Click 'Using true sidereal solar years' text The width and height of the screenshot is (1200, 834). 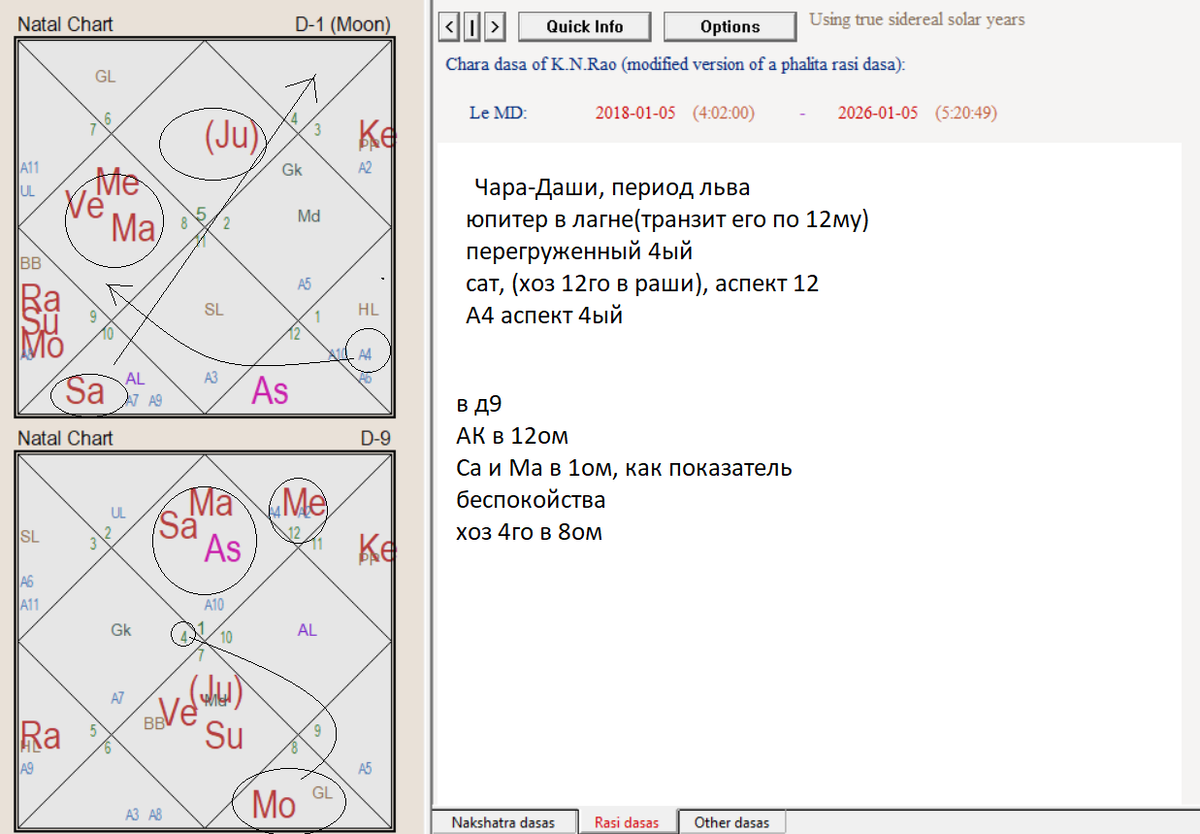(917, 19)
